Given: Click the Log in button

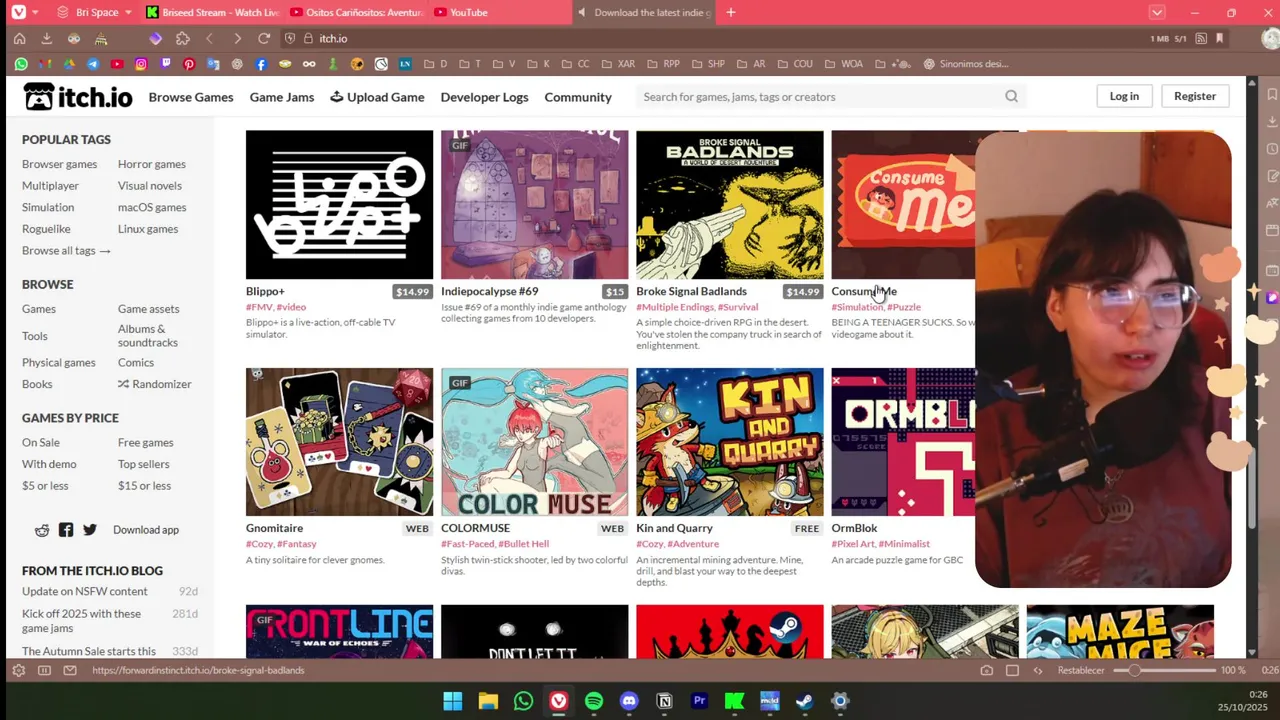Looking at the screenshot, I should [x=1124, y=96].
